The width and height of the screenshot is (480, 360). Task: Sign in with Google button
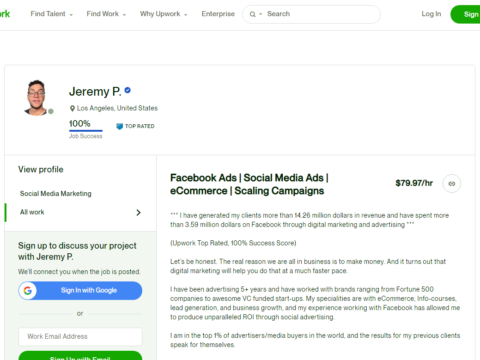coord(80,291)
